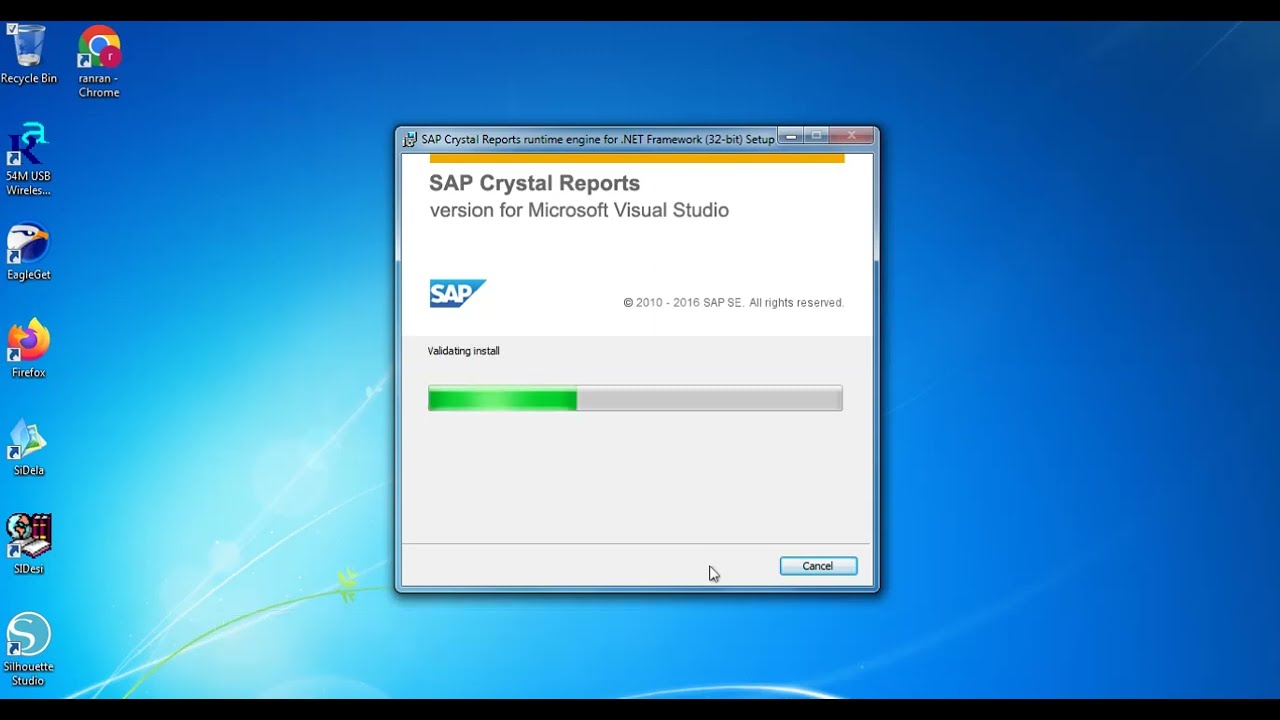Image resolution: width=1280 pixels, height=720 pixels.
Task: Click the "Validating install" status text
Action: pos(464,351)
